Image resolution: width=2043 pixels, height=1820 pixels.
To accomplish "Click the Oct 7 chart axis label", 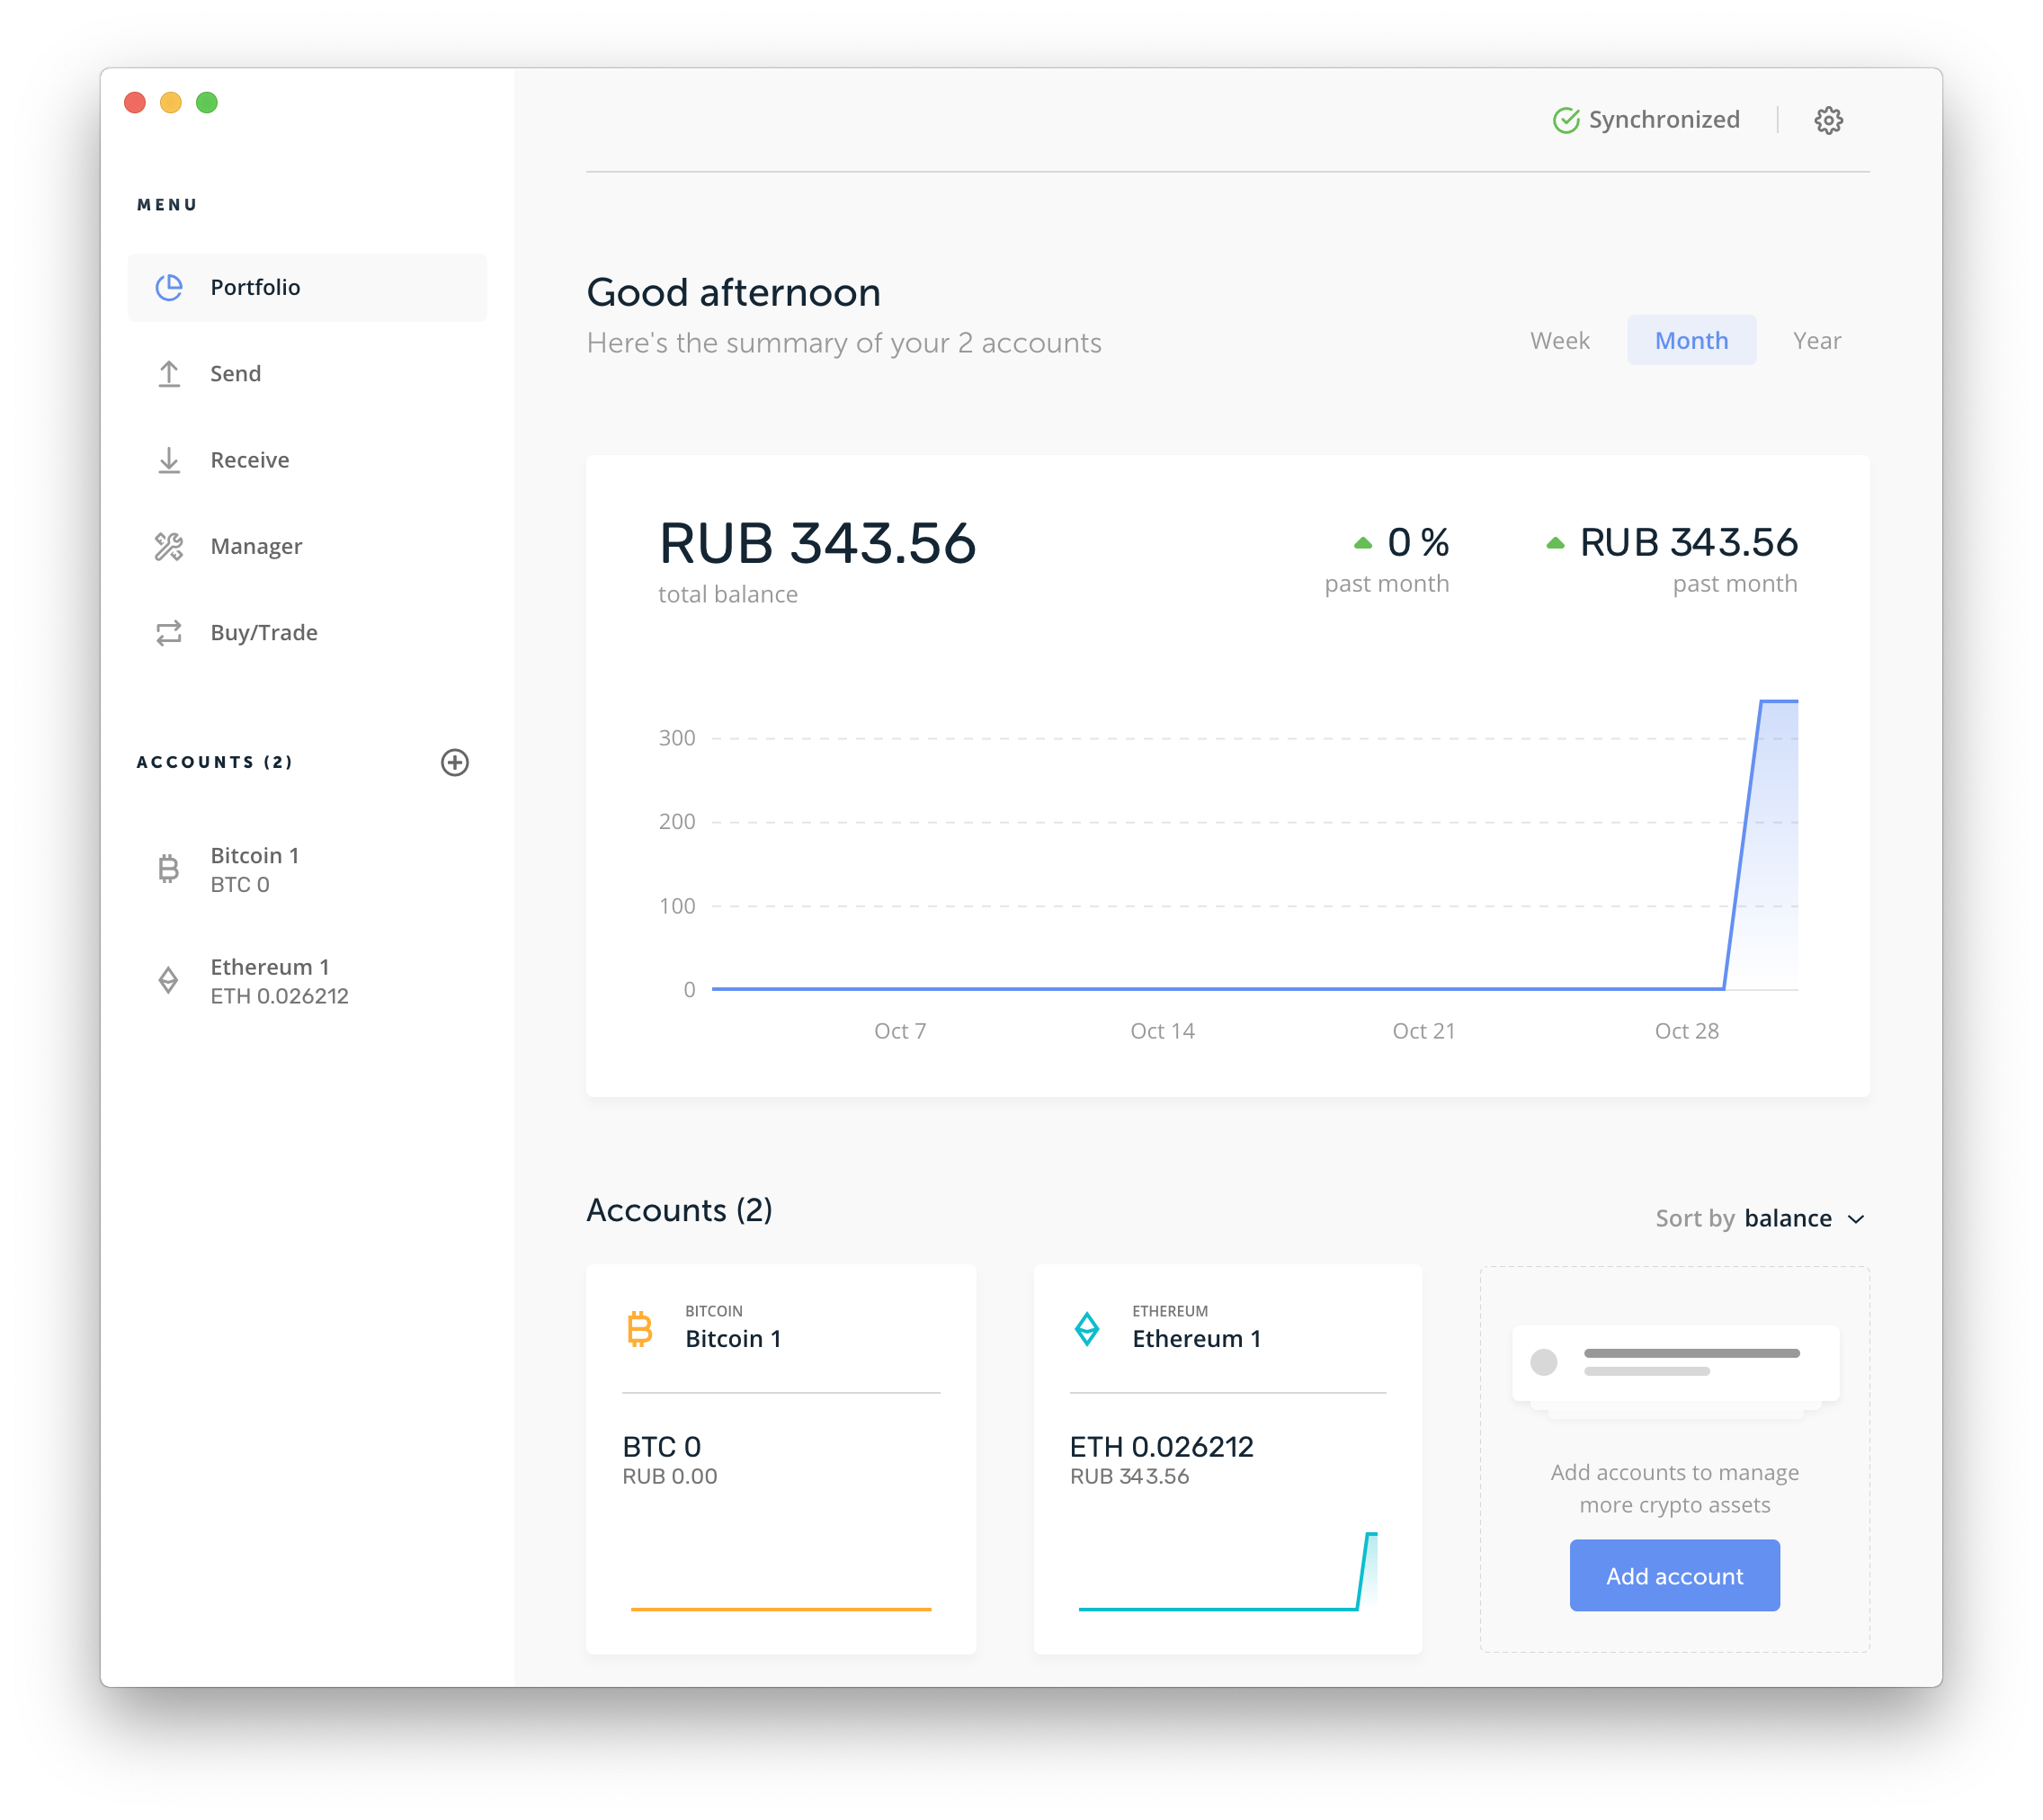I will 900,1031.
